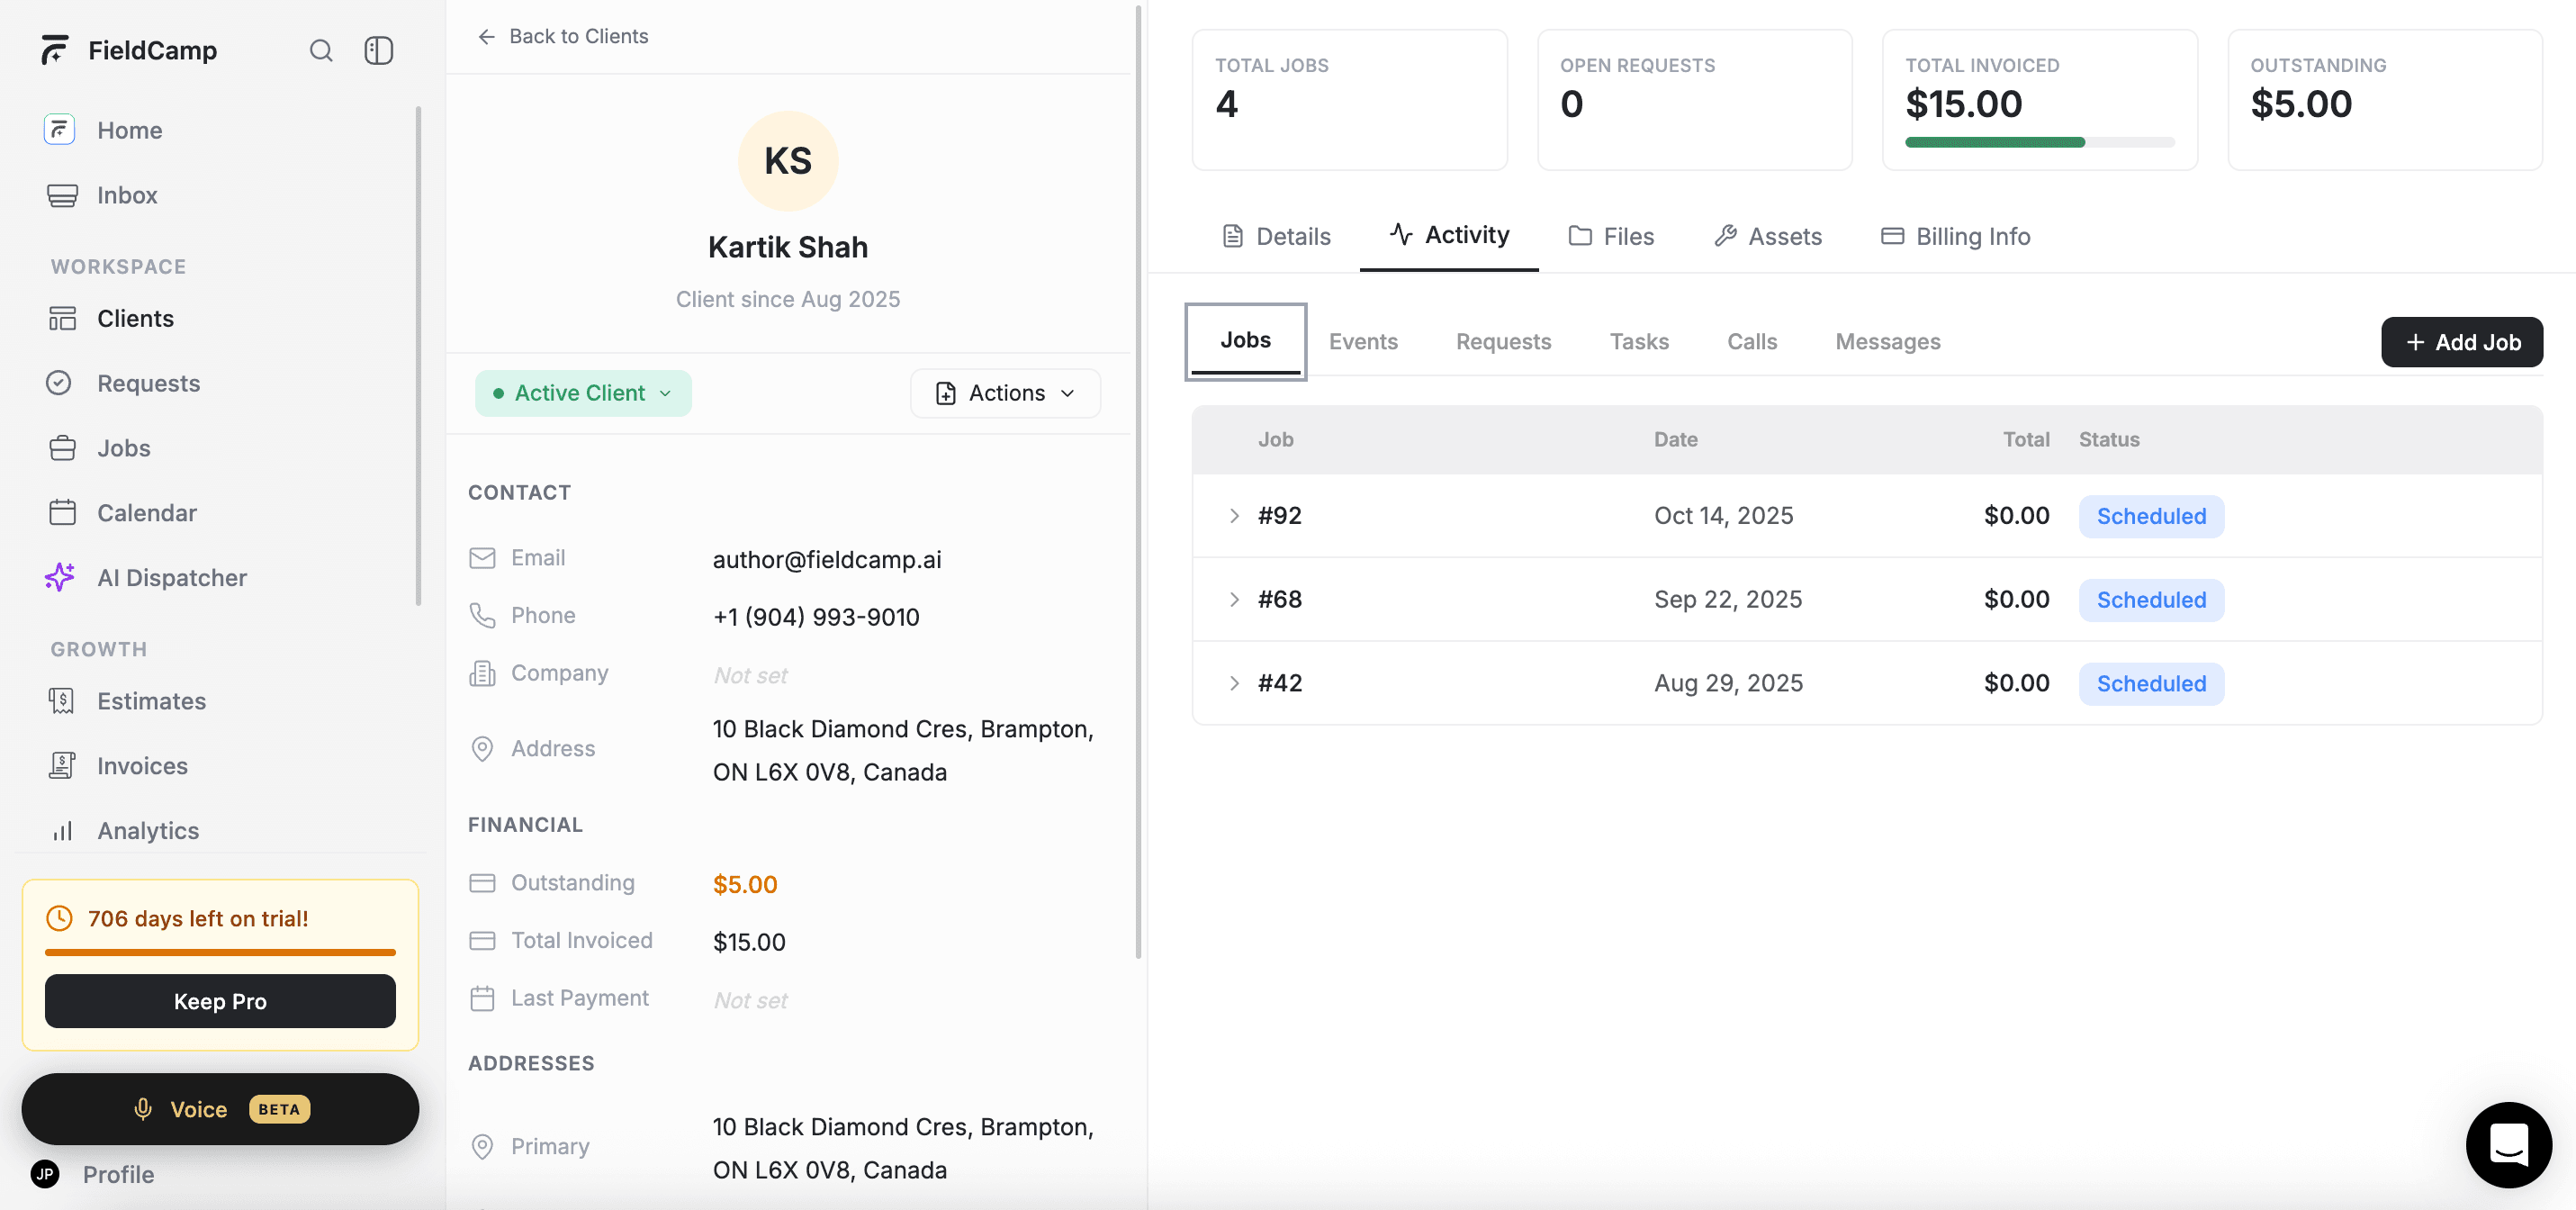Open the Calendar from the sidebar
Viewport: 2576px width, 1210px height.
pyautogui.click(x=148, y=512)
